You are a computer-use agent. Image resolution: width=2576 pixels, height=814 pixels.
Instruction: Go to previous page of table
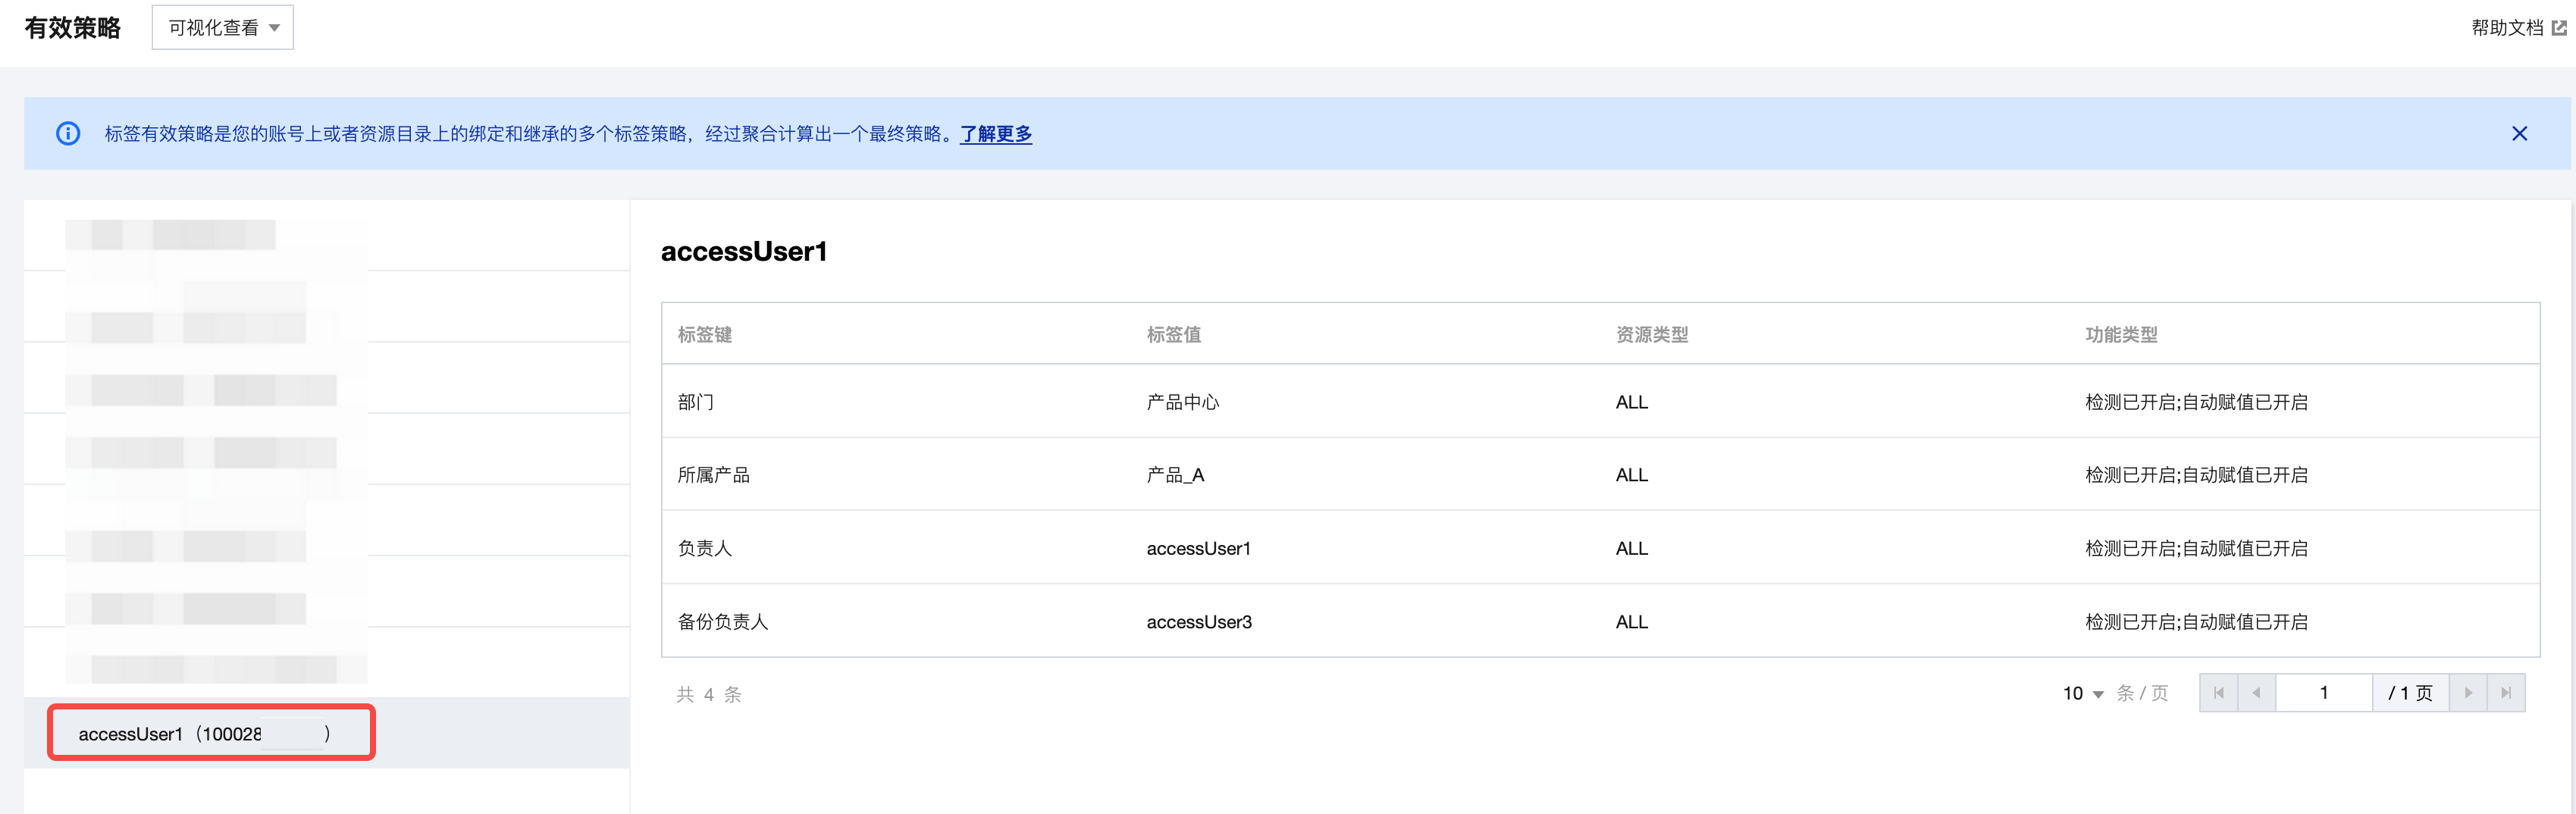pyautogui.click(x=2256, y=693)
